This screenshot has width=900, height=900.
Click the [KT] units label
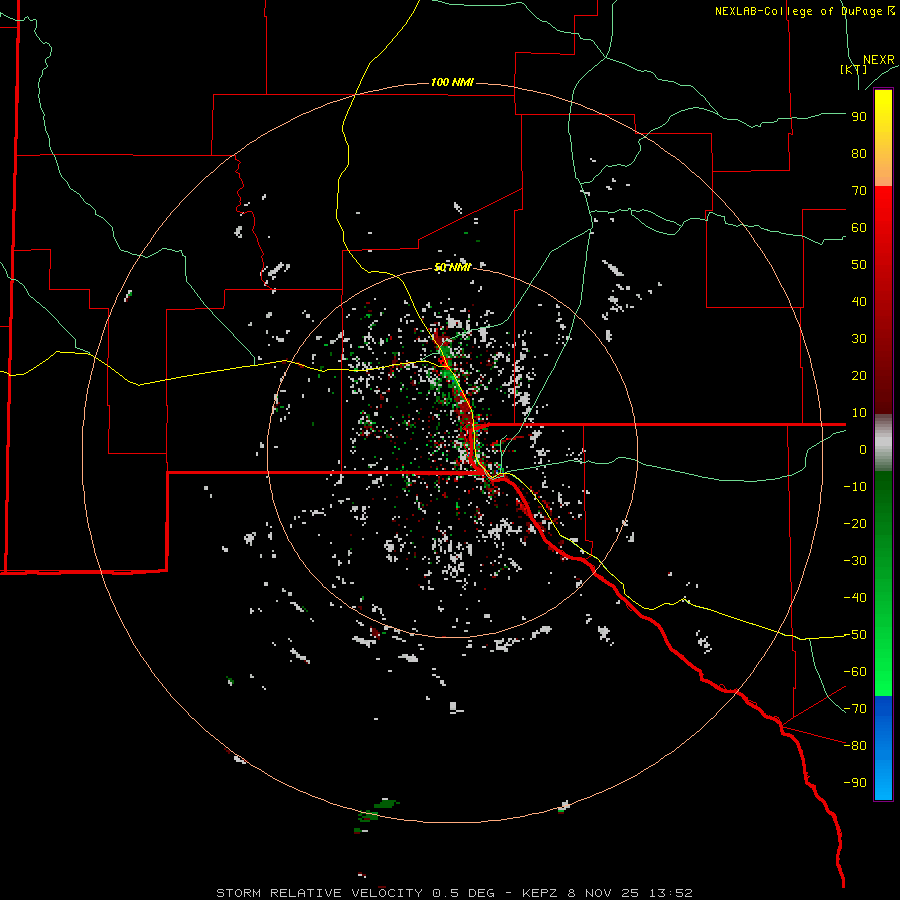pos(854,69)
